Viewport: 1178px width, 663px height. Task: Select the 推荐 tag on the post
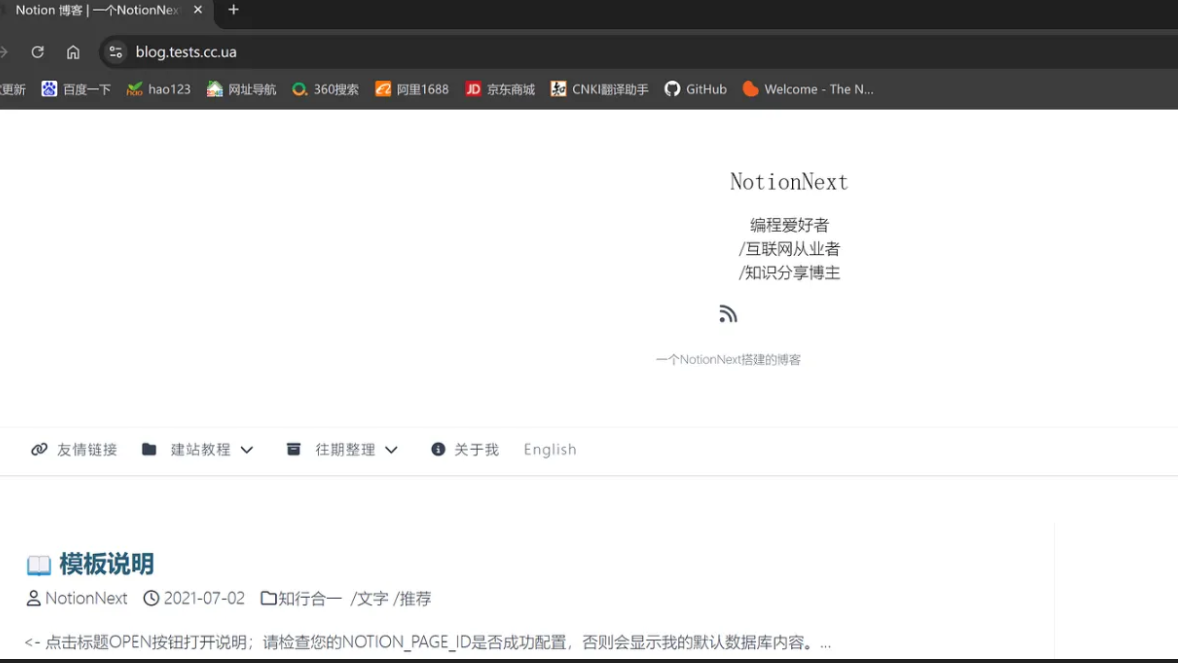tap(414, 599)
